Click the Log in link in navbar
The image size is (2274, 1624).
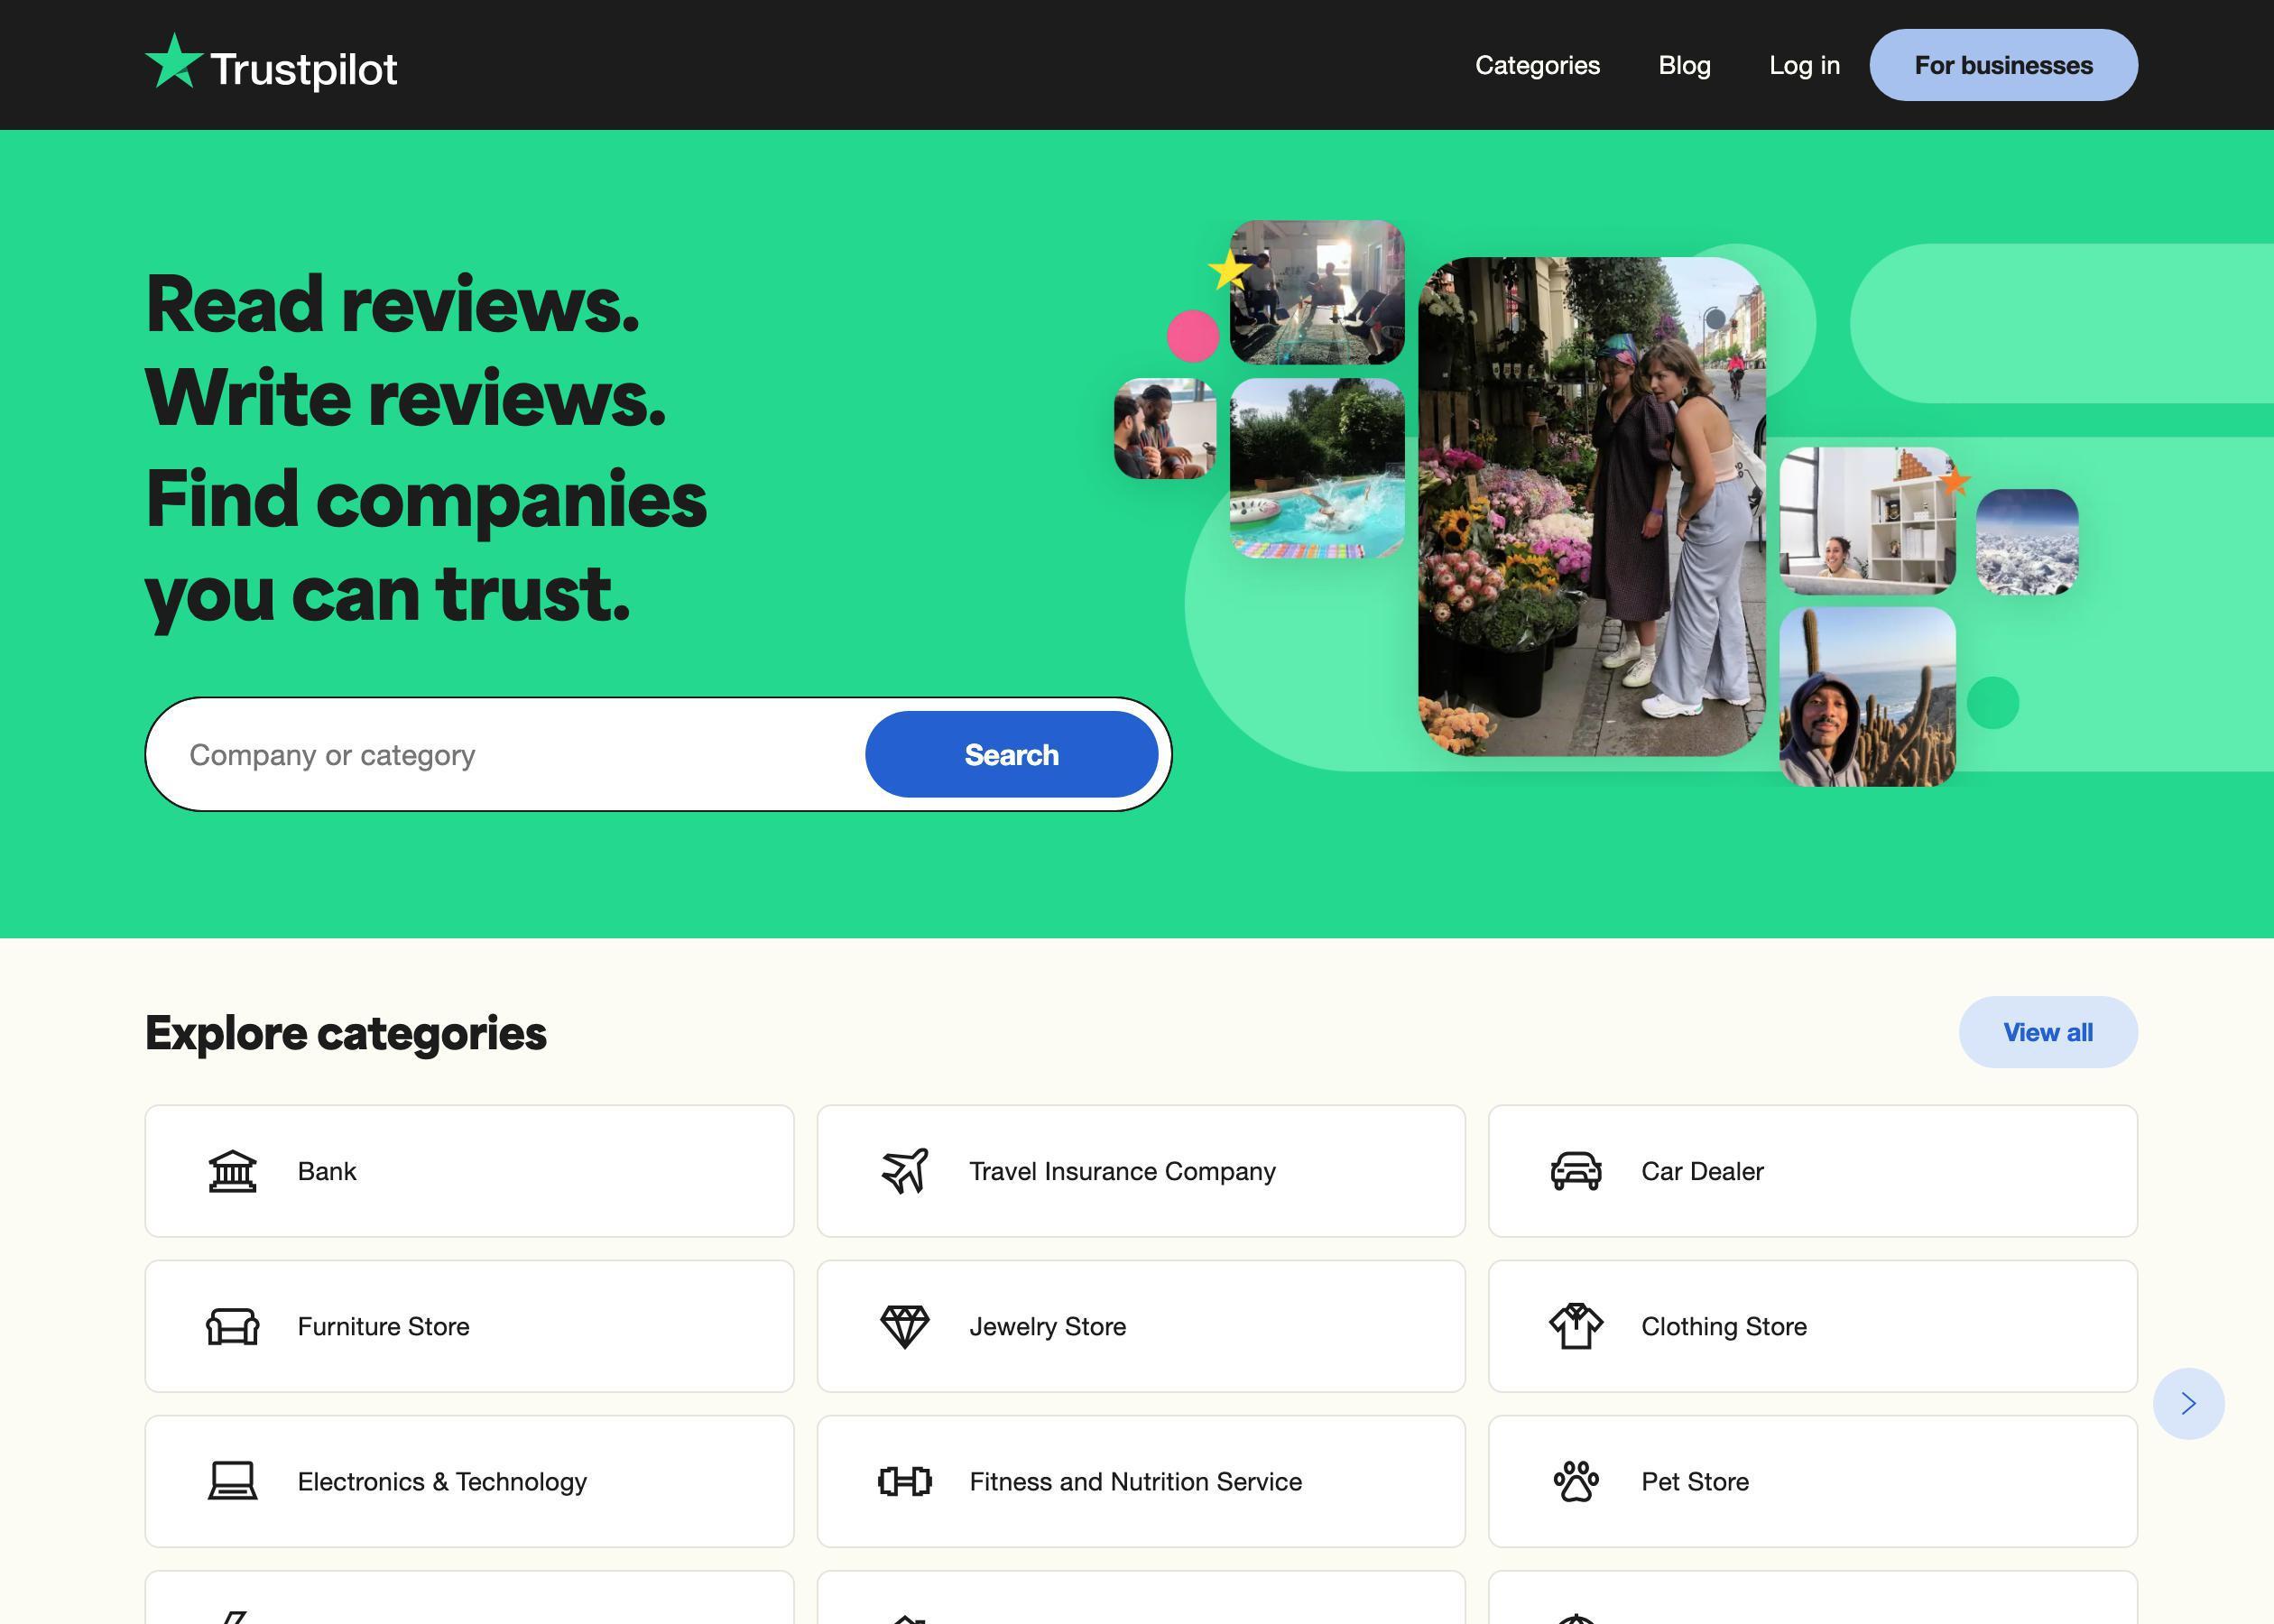point(1805,65)
